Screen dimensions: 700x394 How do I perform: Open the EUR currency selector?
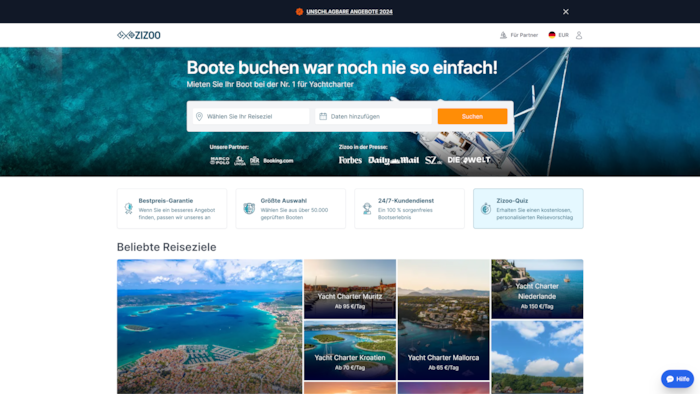pyautogui.click(x=563, y=35)
